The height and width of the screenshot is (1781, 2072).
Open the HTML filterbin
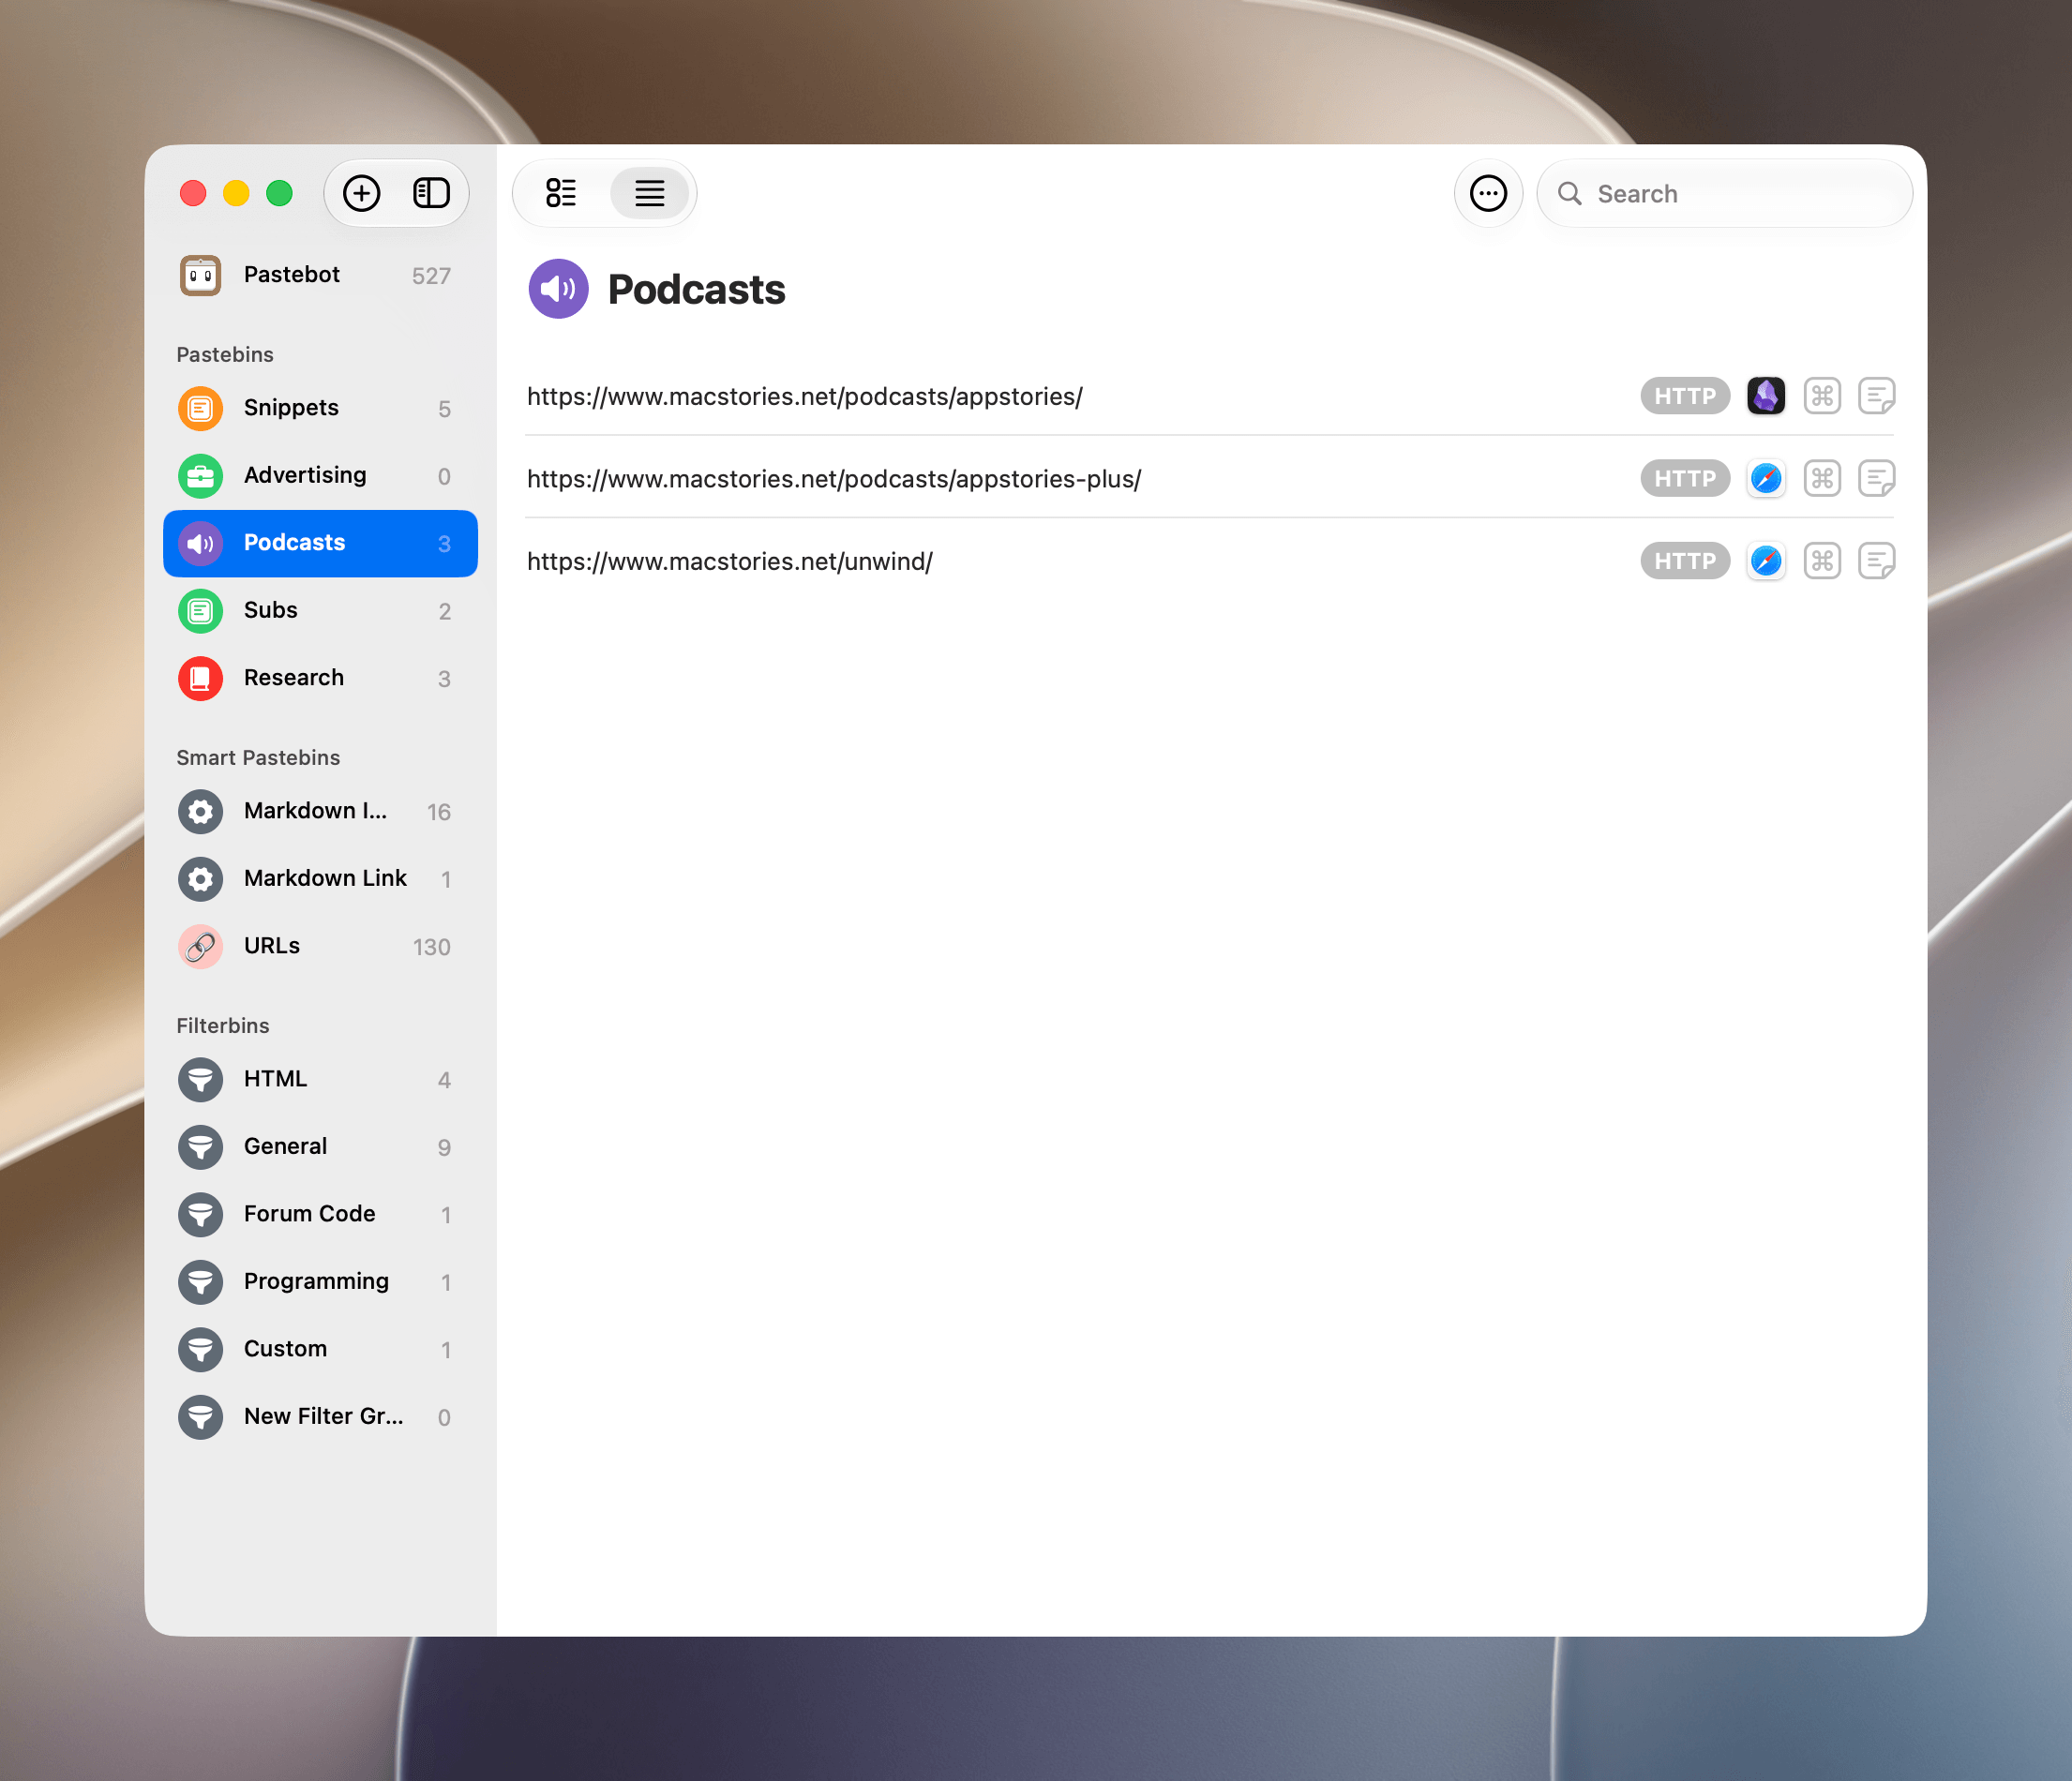click(x=320, y=1079)
